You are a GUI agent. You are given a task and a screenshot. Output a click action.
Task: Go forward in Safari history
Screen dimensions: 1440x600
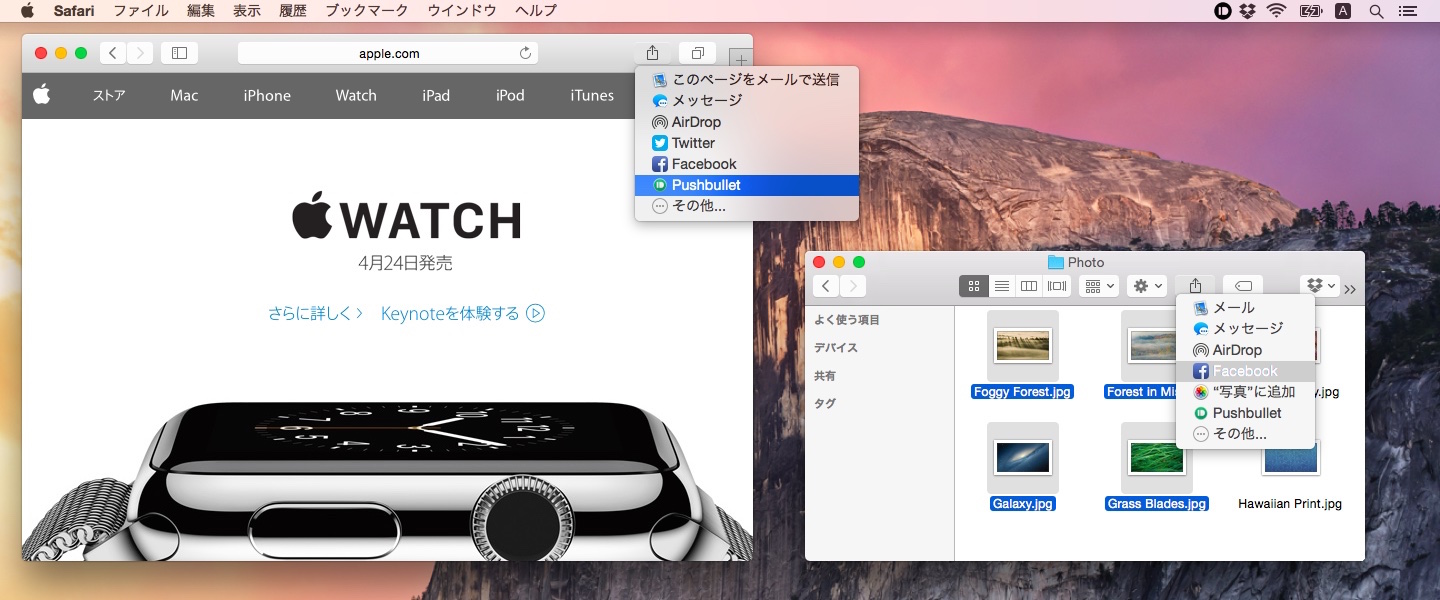(140, 53)
